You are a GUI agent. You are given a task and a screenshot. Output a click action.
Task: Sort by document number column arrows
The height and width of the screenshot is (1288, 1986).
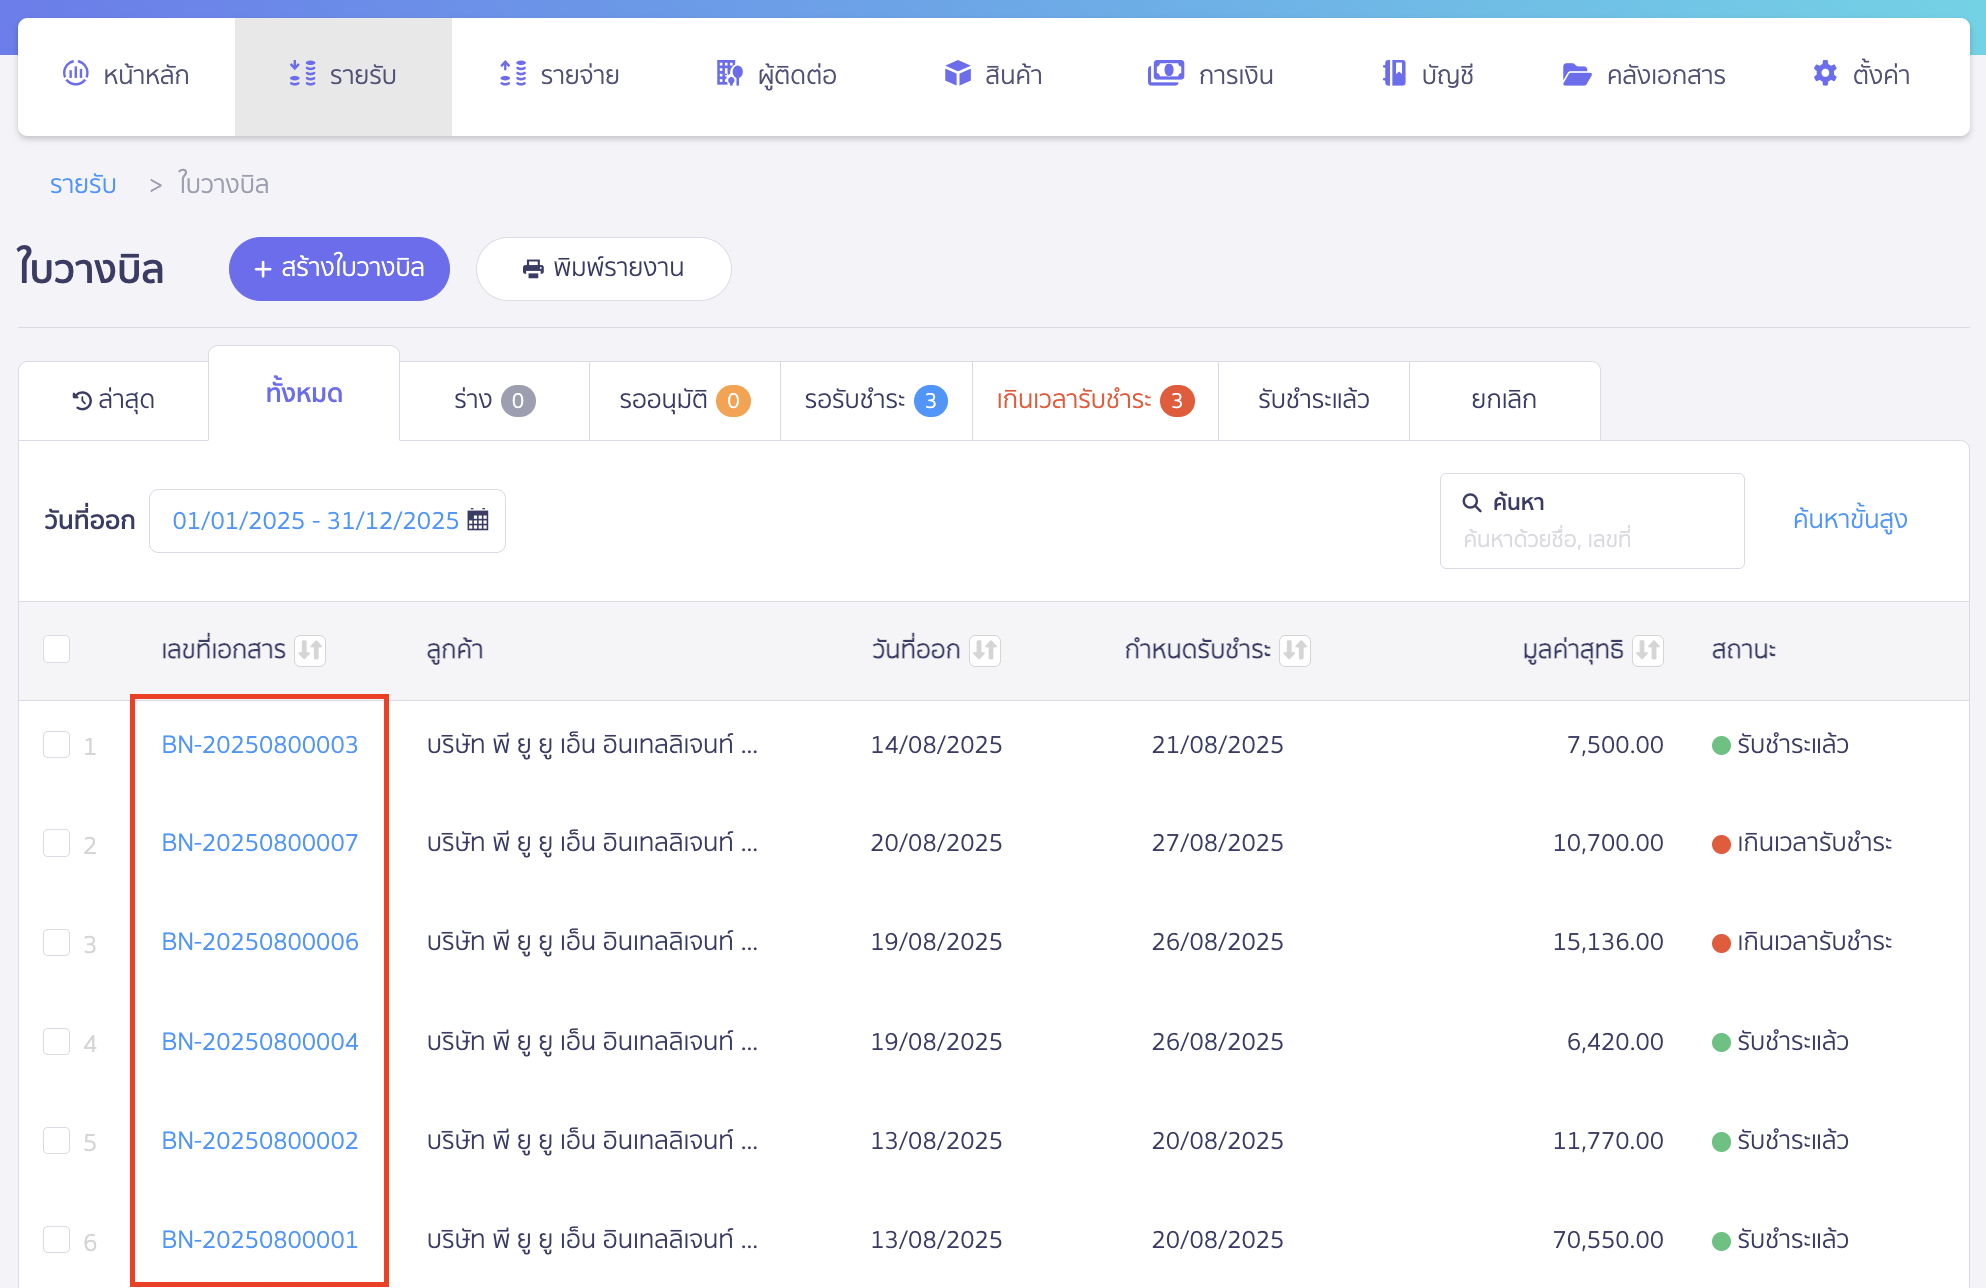tap(310, 650)
